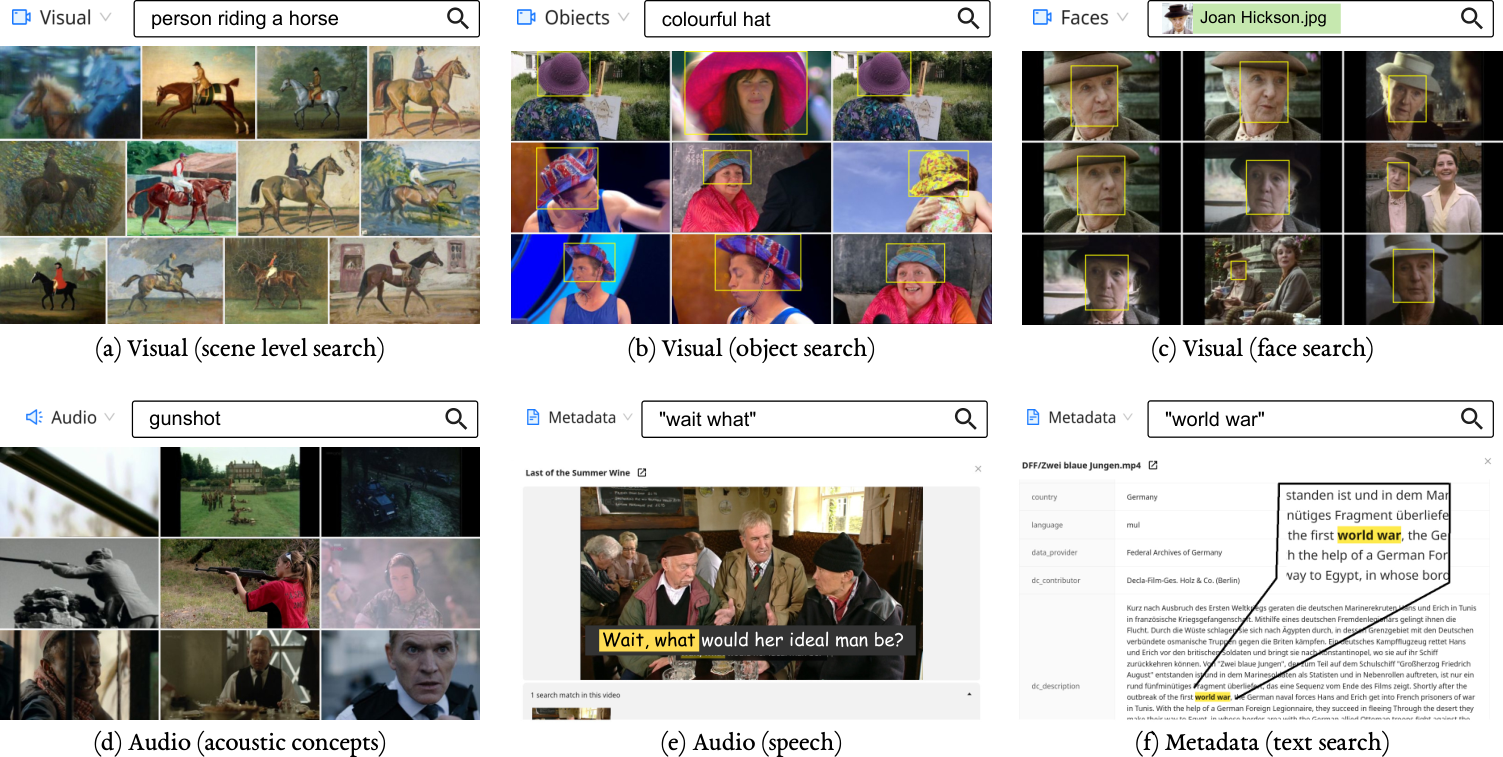Select the country house lawn thumbnail
The image size is (1503, 757).
point(239,492)
